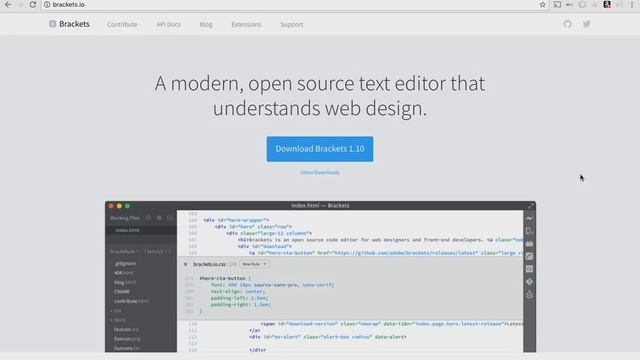Click the dark square extension icon in browser toolbar
Viewport: 640px width, 360px height.
(607, 4)
